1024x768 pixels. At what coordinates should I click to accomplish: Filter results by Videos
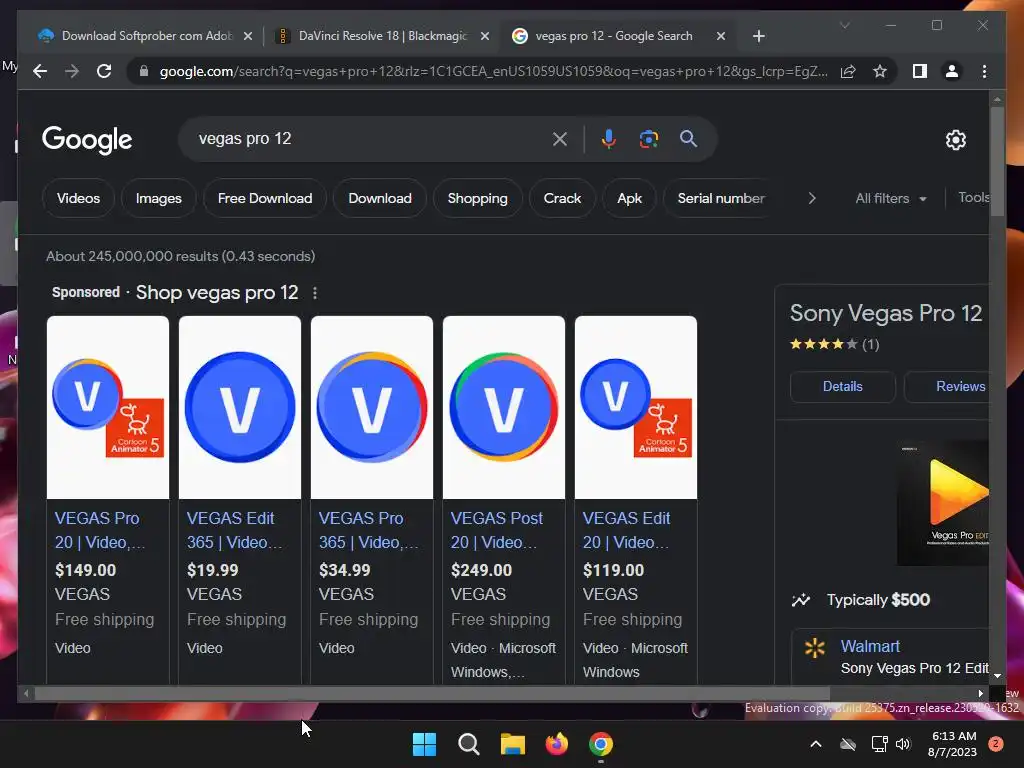[x=78, y=199]
